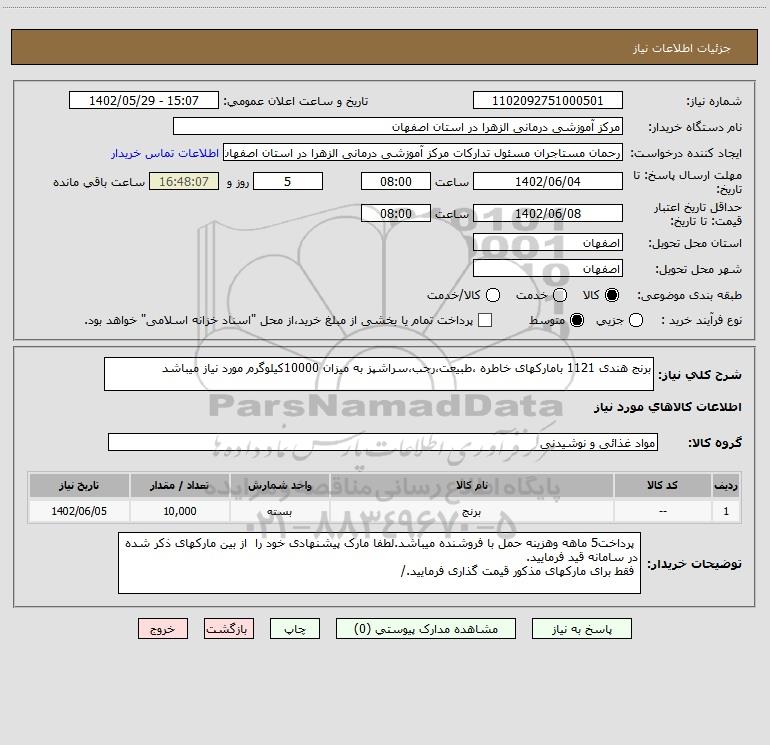Image resolution: width=770 pixels, height=745 pixels.
Task: Choose متوسط purchase process type
Action: click(577, 320)
